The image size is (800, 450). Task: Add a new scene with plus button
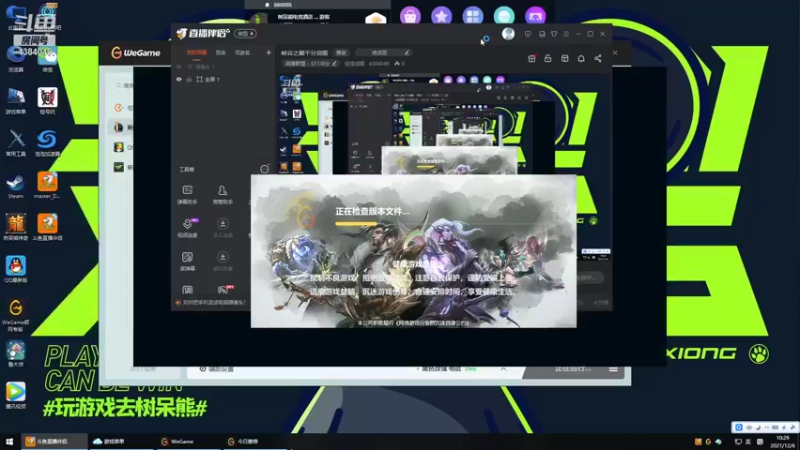268,53
